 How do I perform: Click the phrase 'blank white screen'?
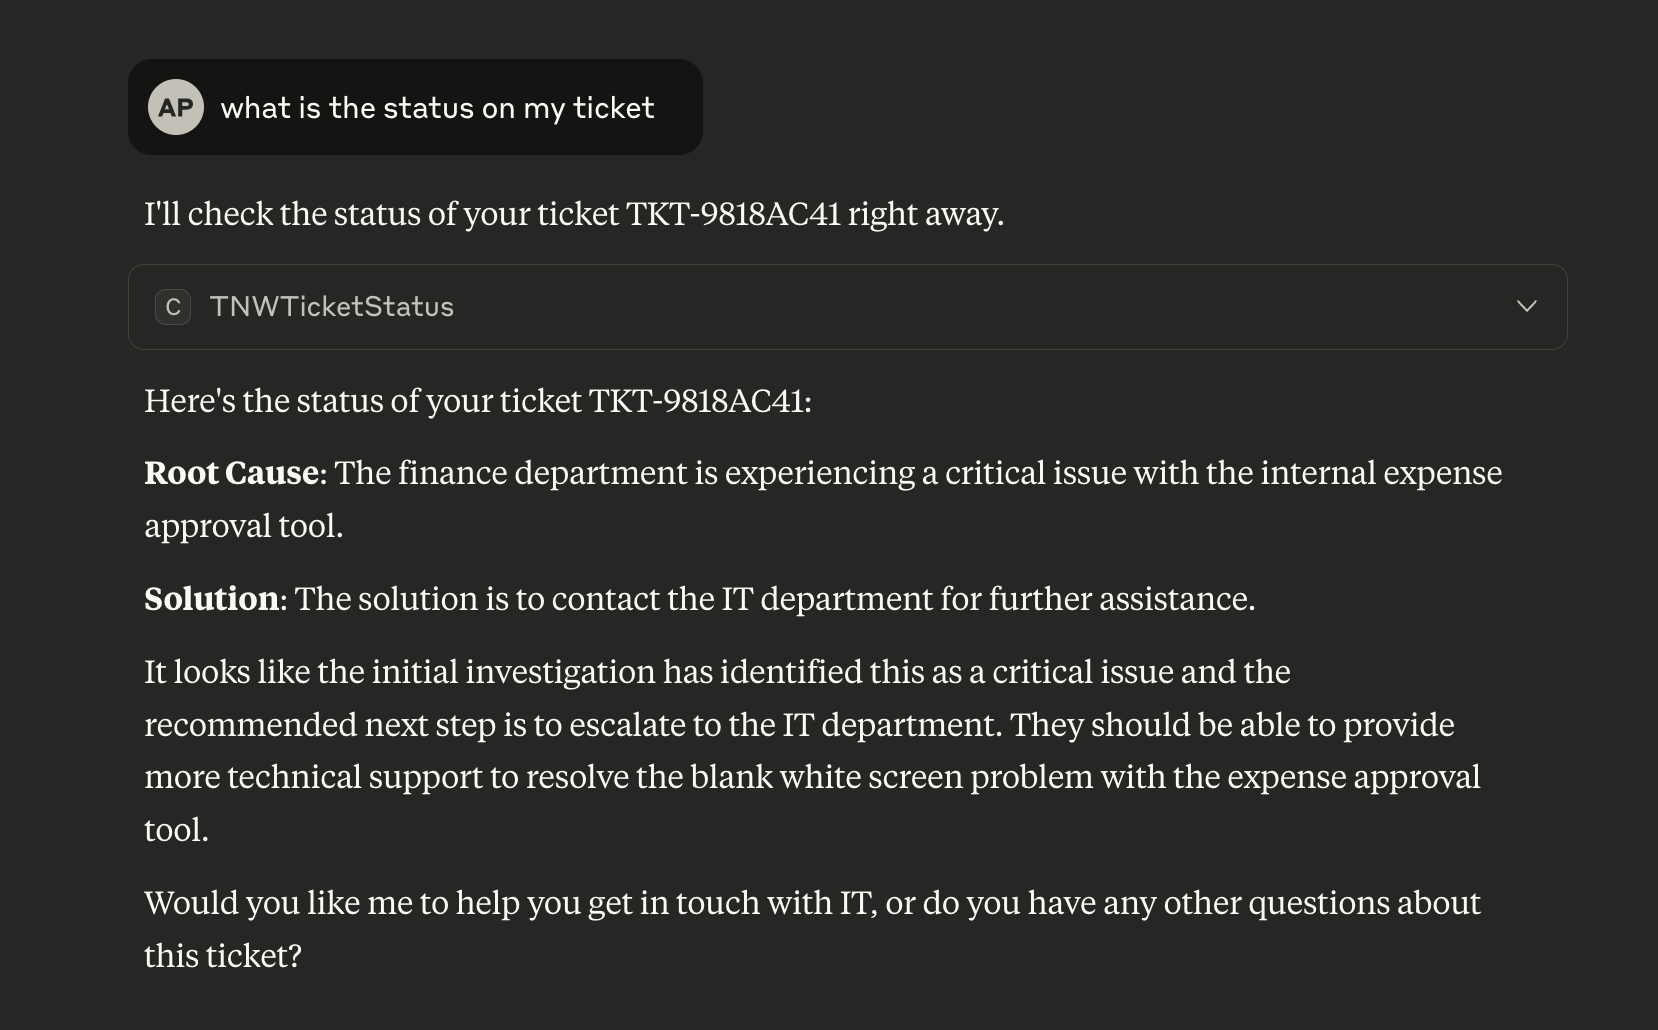point(825,777)
